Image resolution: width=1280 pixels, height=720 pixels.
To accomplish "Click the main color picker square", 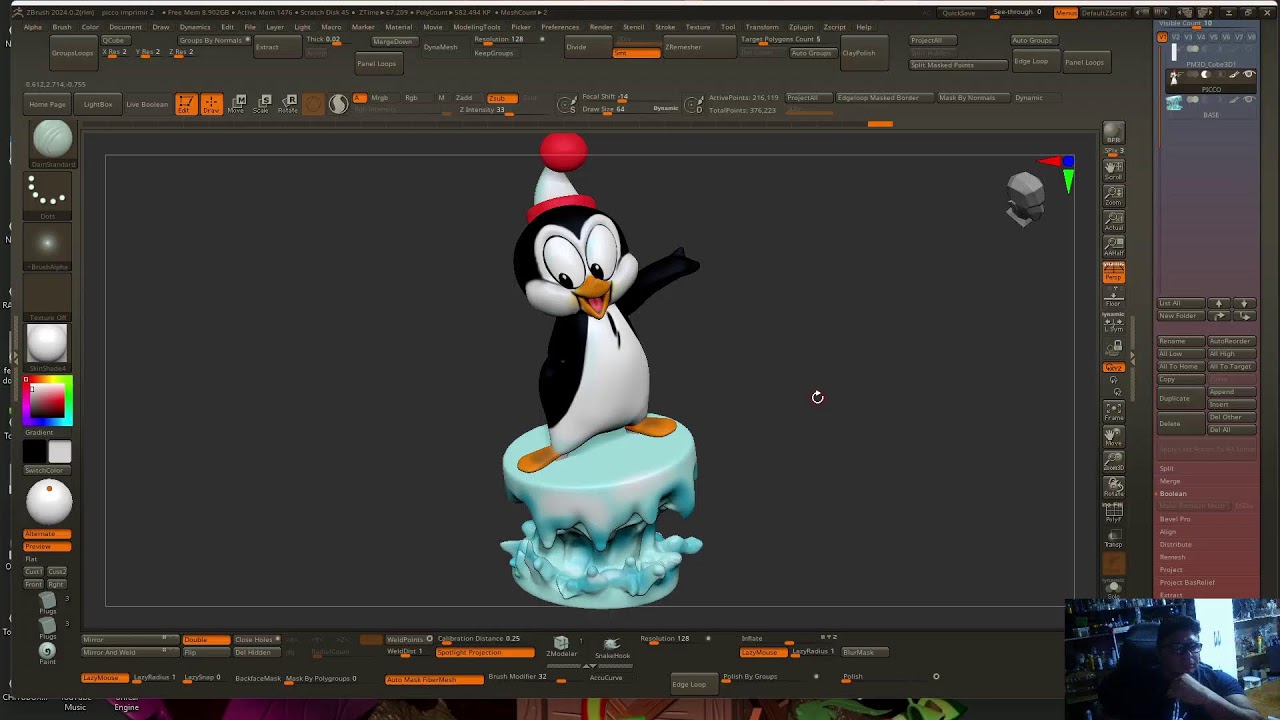I will click(x=47, y=400).
